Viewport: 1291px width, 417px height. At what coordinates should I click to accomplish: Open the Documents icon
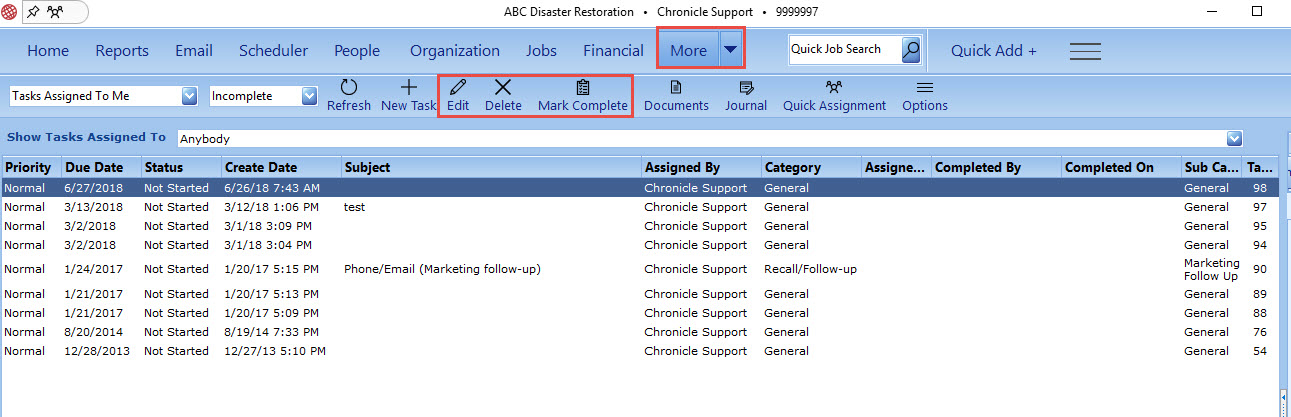click(x=676, y=88)
